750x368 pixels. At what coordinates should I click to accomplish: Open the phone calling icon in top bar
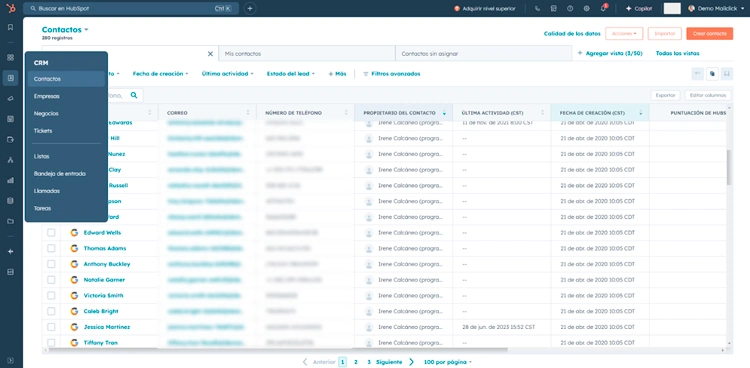tap(538, 9)
